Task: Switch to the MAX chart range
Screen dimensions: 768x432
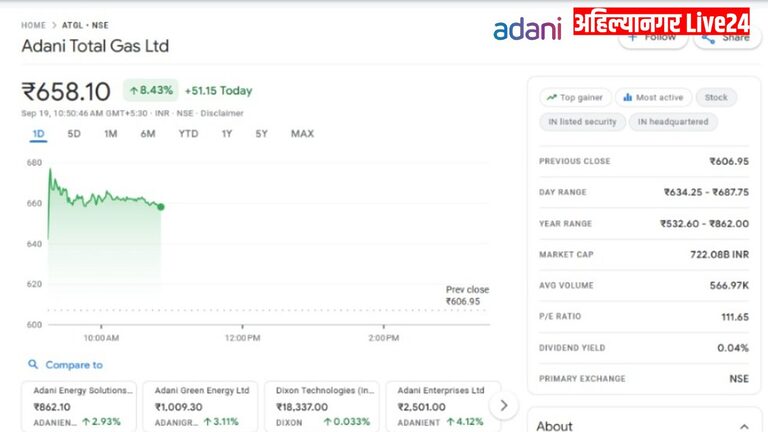Action: 302,134
